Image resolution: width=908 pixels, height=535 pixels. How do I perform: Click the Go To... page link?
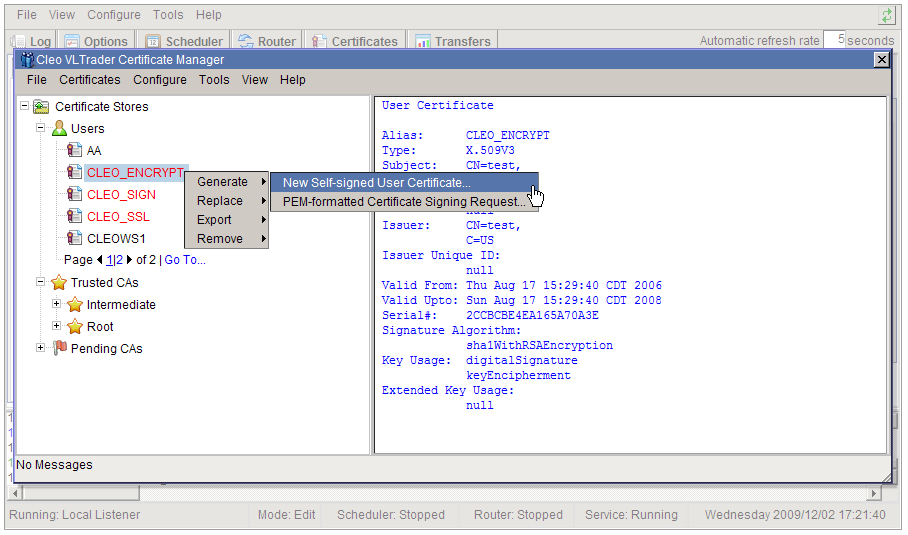click(185, 260)
